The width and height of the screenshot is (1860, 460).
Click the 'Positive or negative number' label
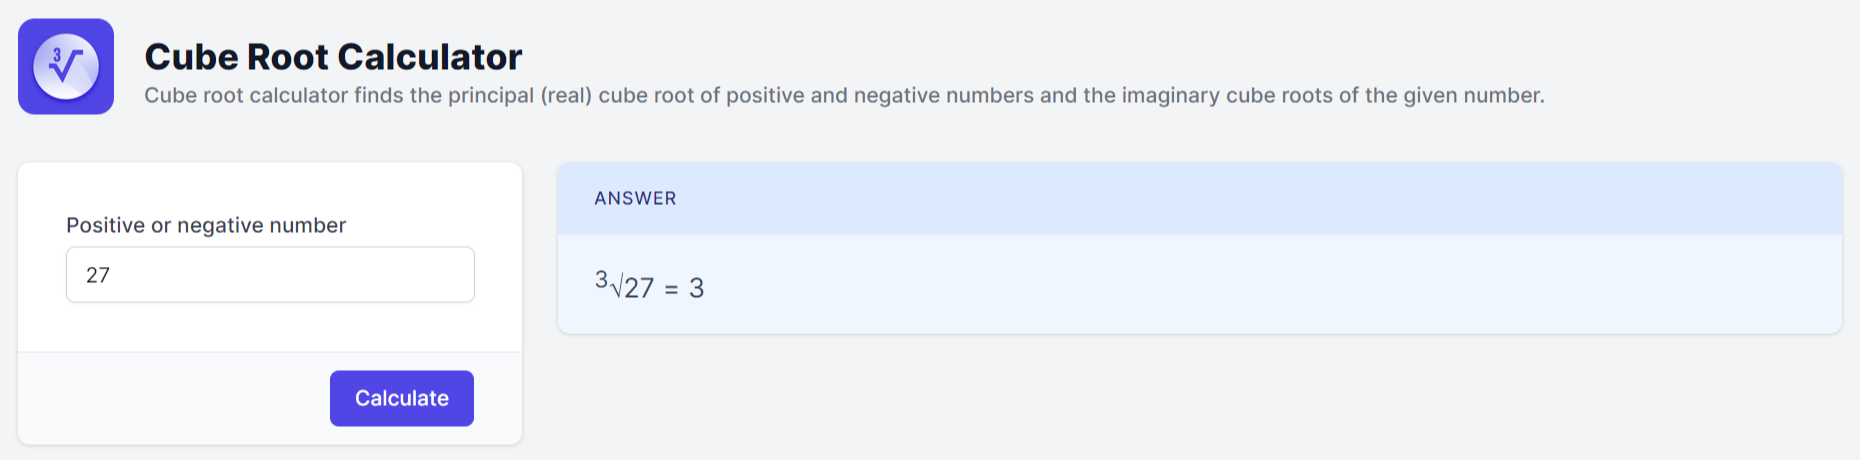tap(206, 225)
